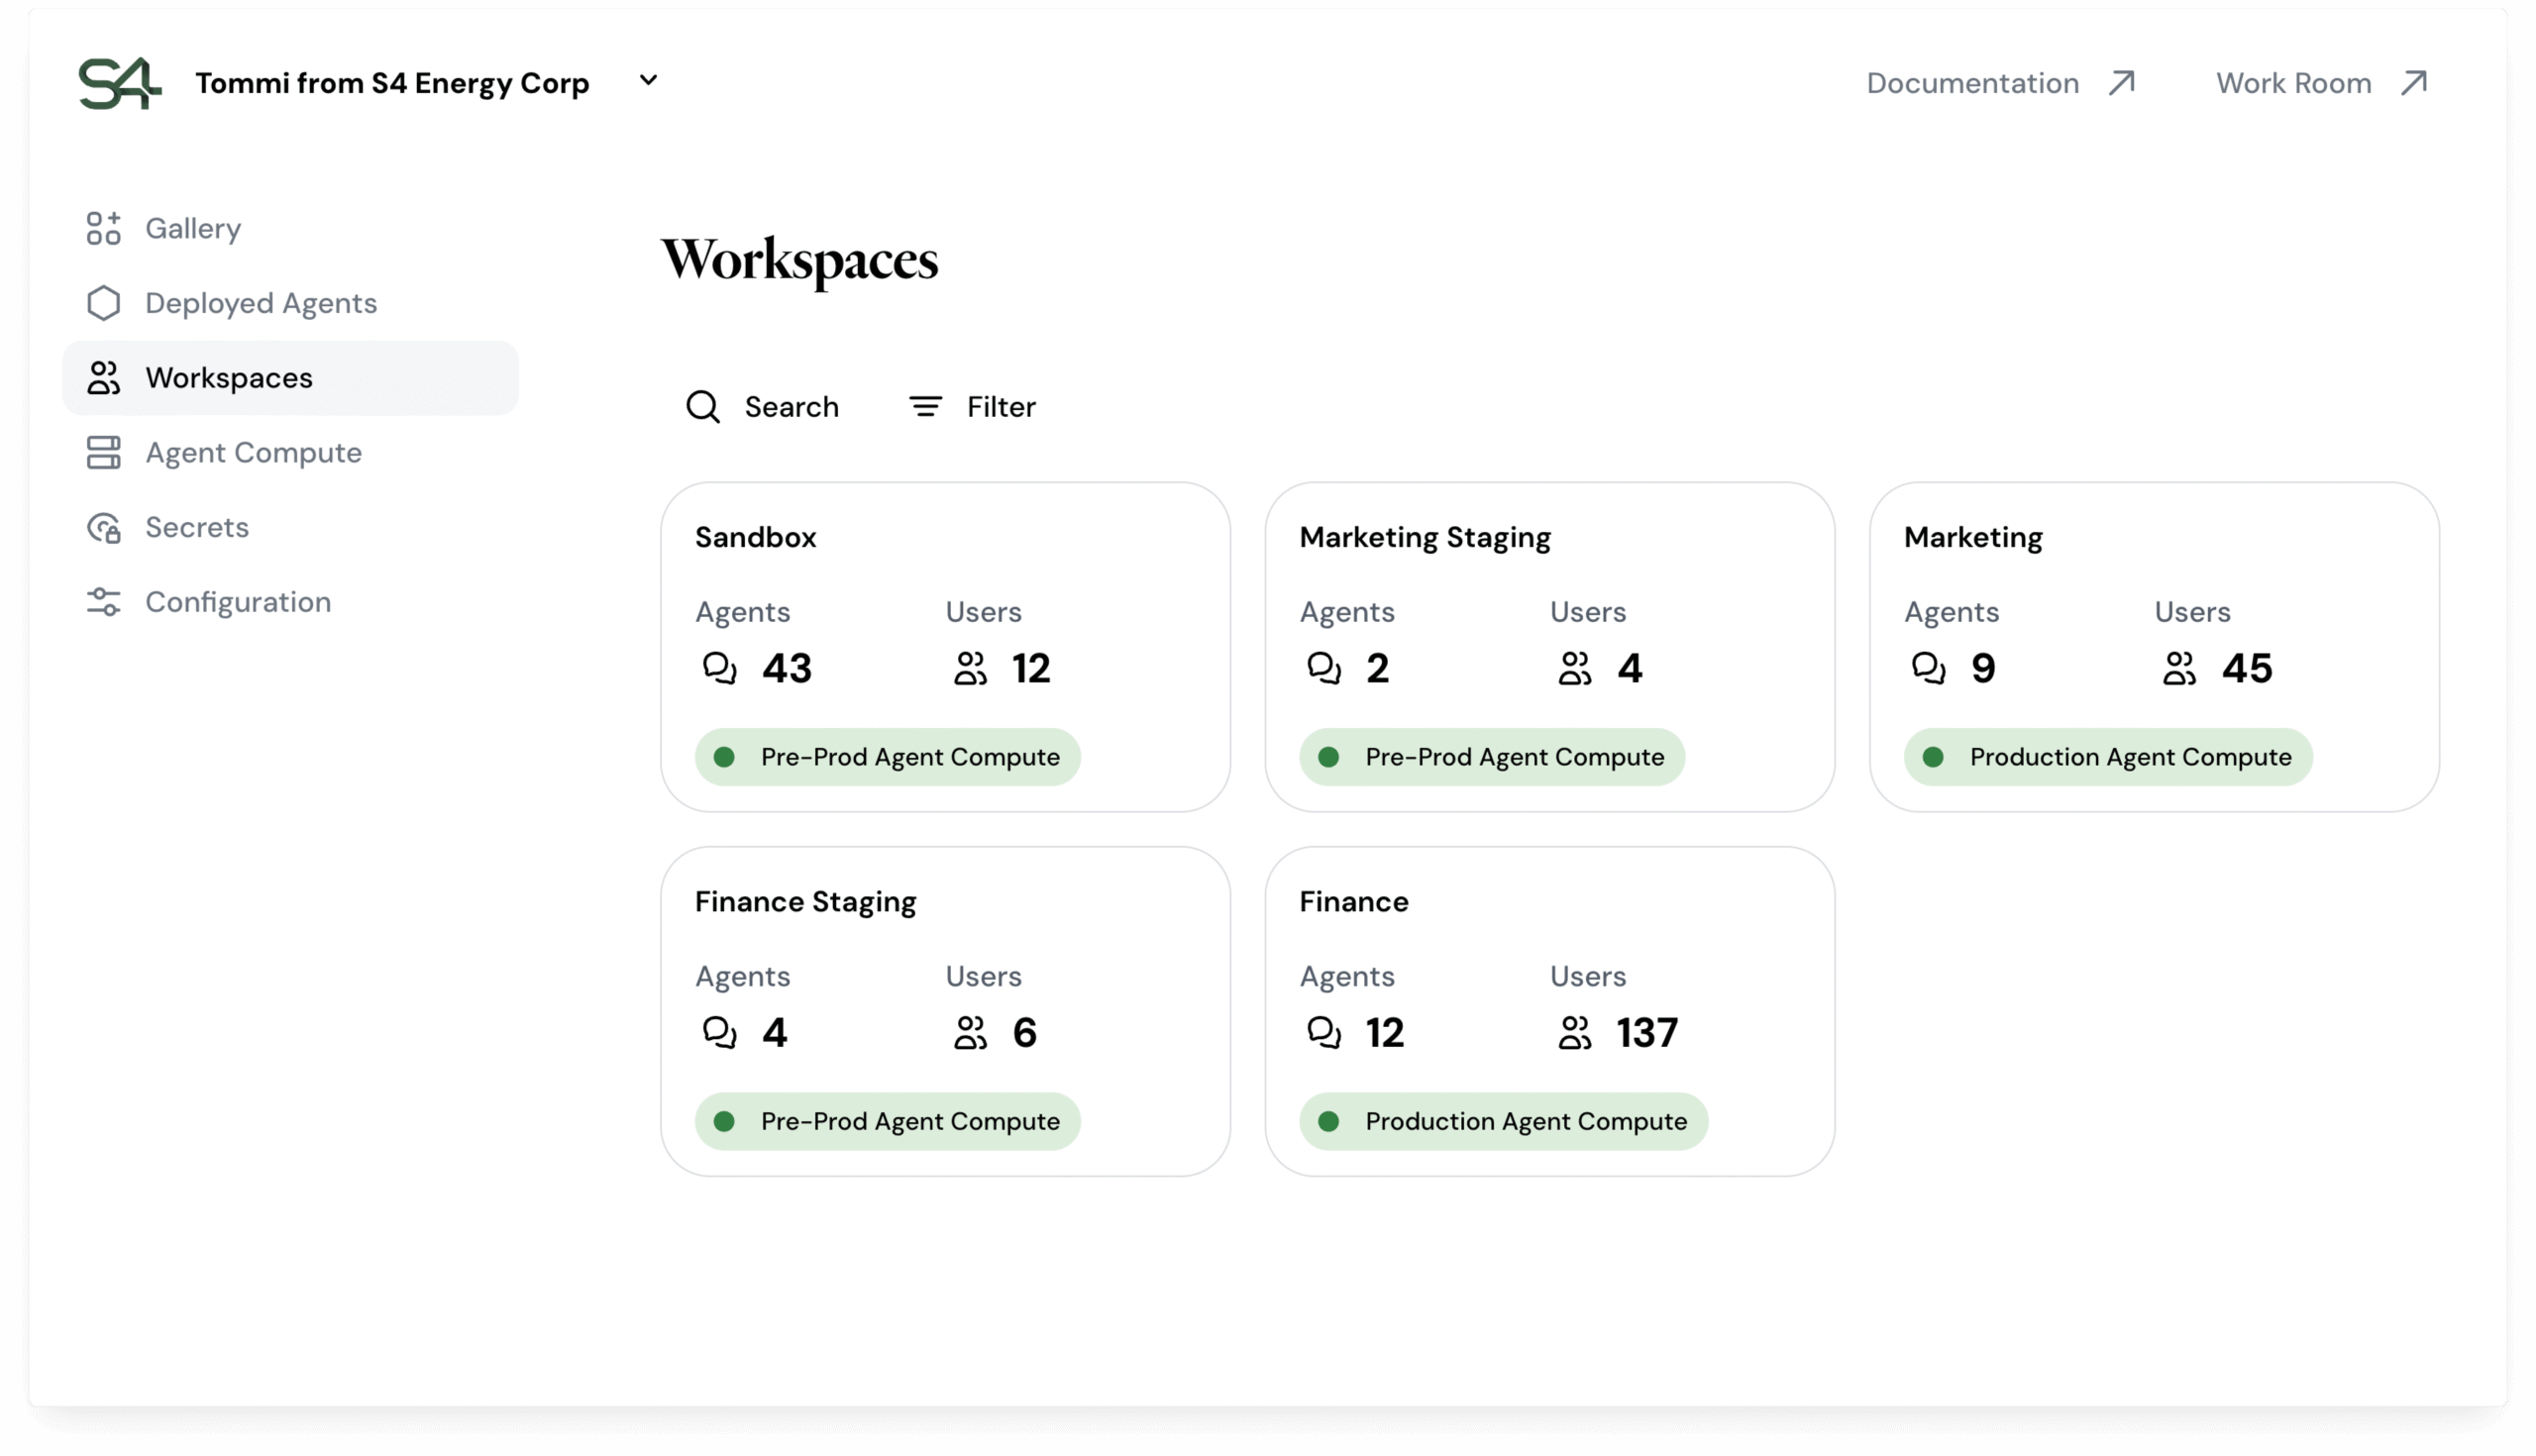Click the agent count 4 in Finance Staging
This screenshot has width=2536, height=1456.
[x=774, y=1032]
